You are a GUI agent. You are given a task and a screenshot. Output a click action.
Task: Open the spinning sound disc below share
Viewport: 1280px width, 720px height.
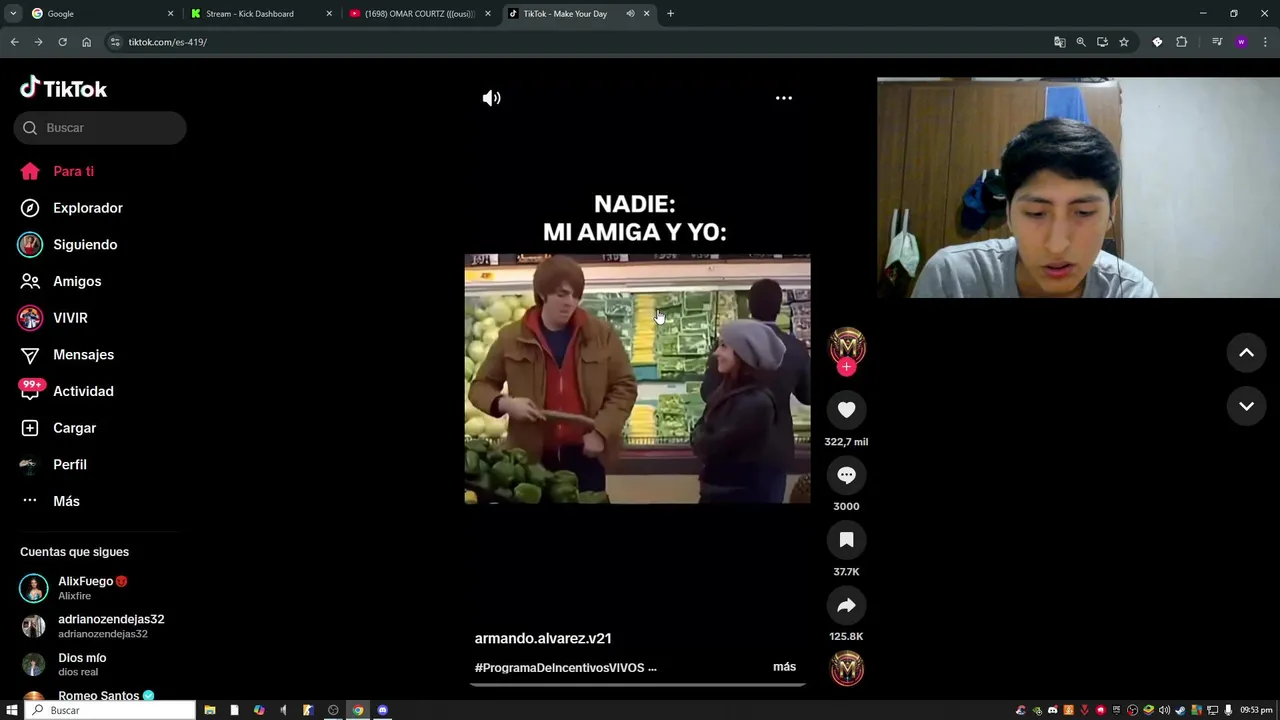pyautogui.click(x=847, y=668)
